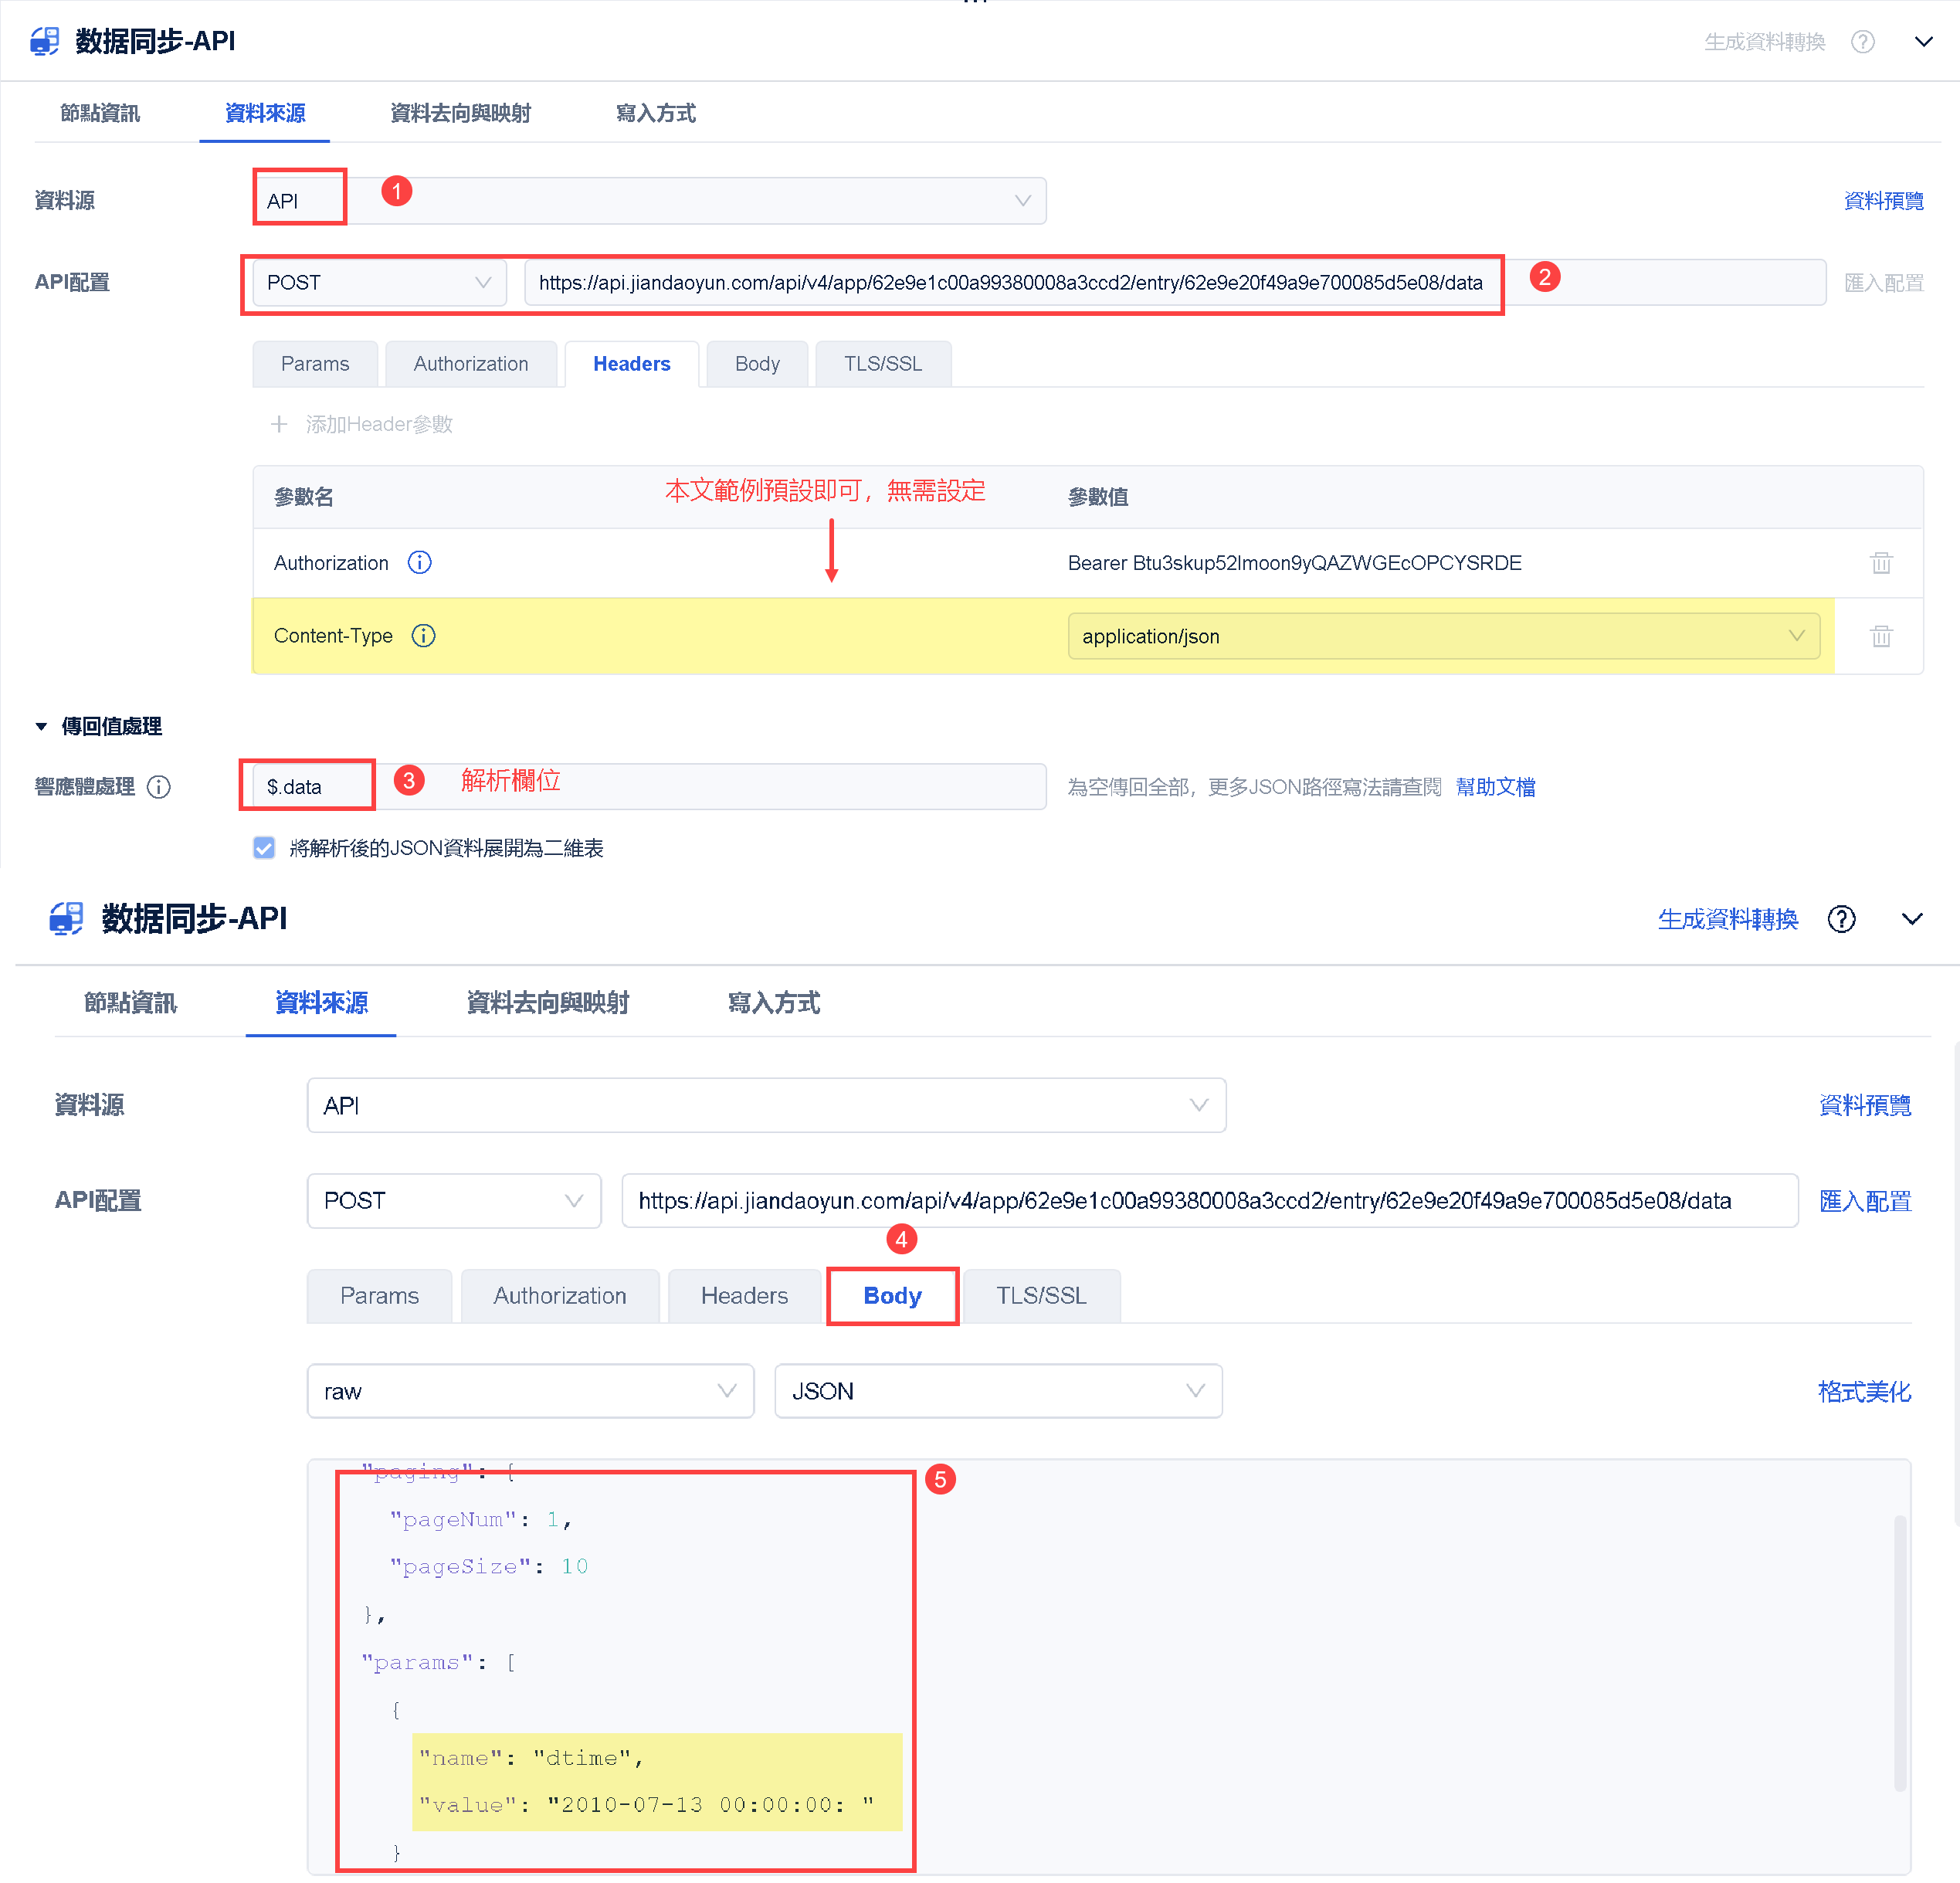Screen dimensions: 1960x1883
Task: Click the 数据同步-API node icon in lower panel
Action: (x=67, y=918)
